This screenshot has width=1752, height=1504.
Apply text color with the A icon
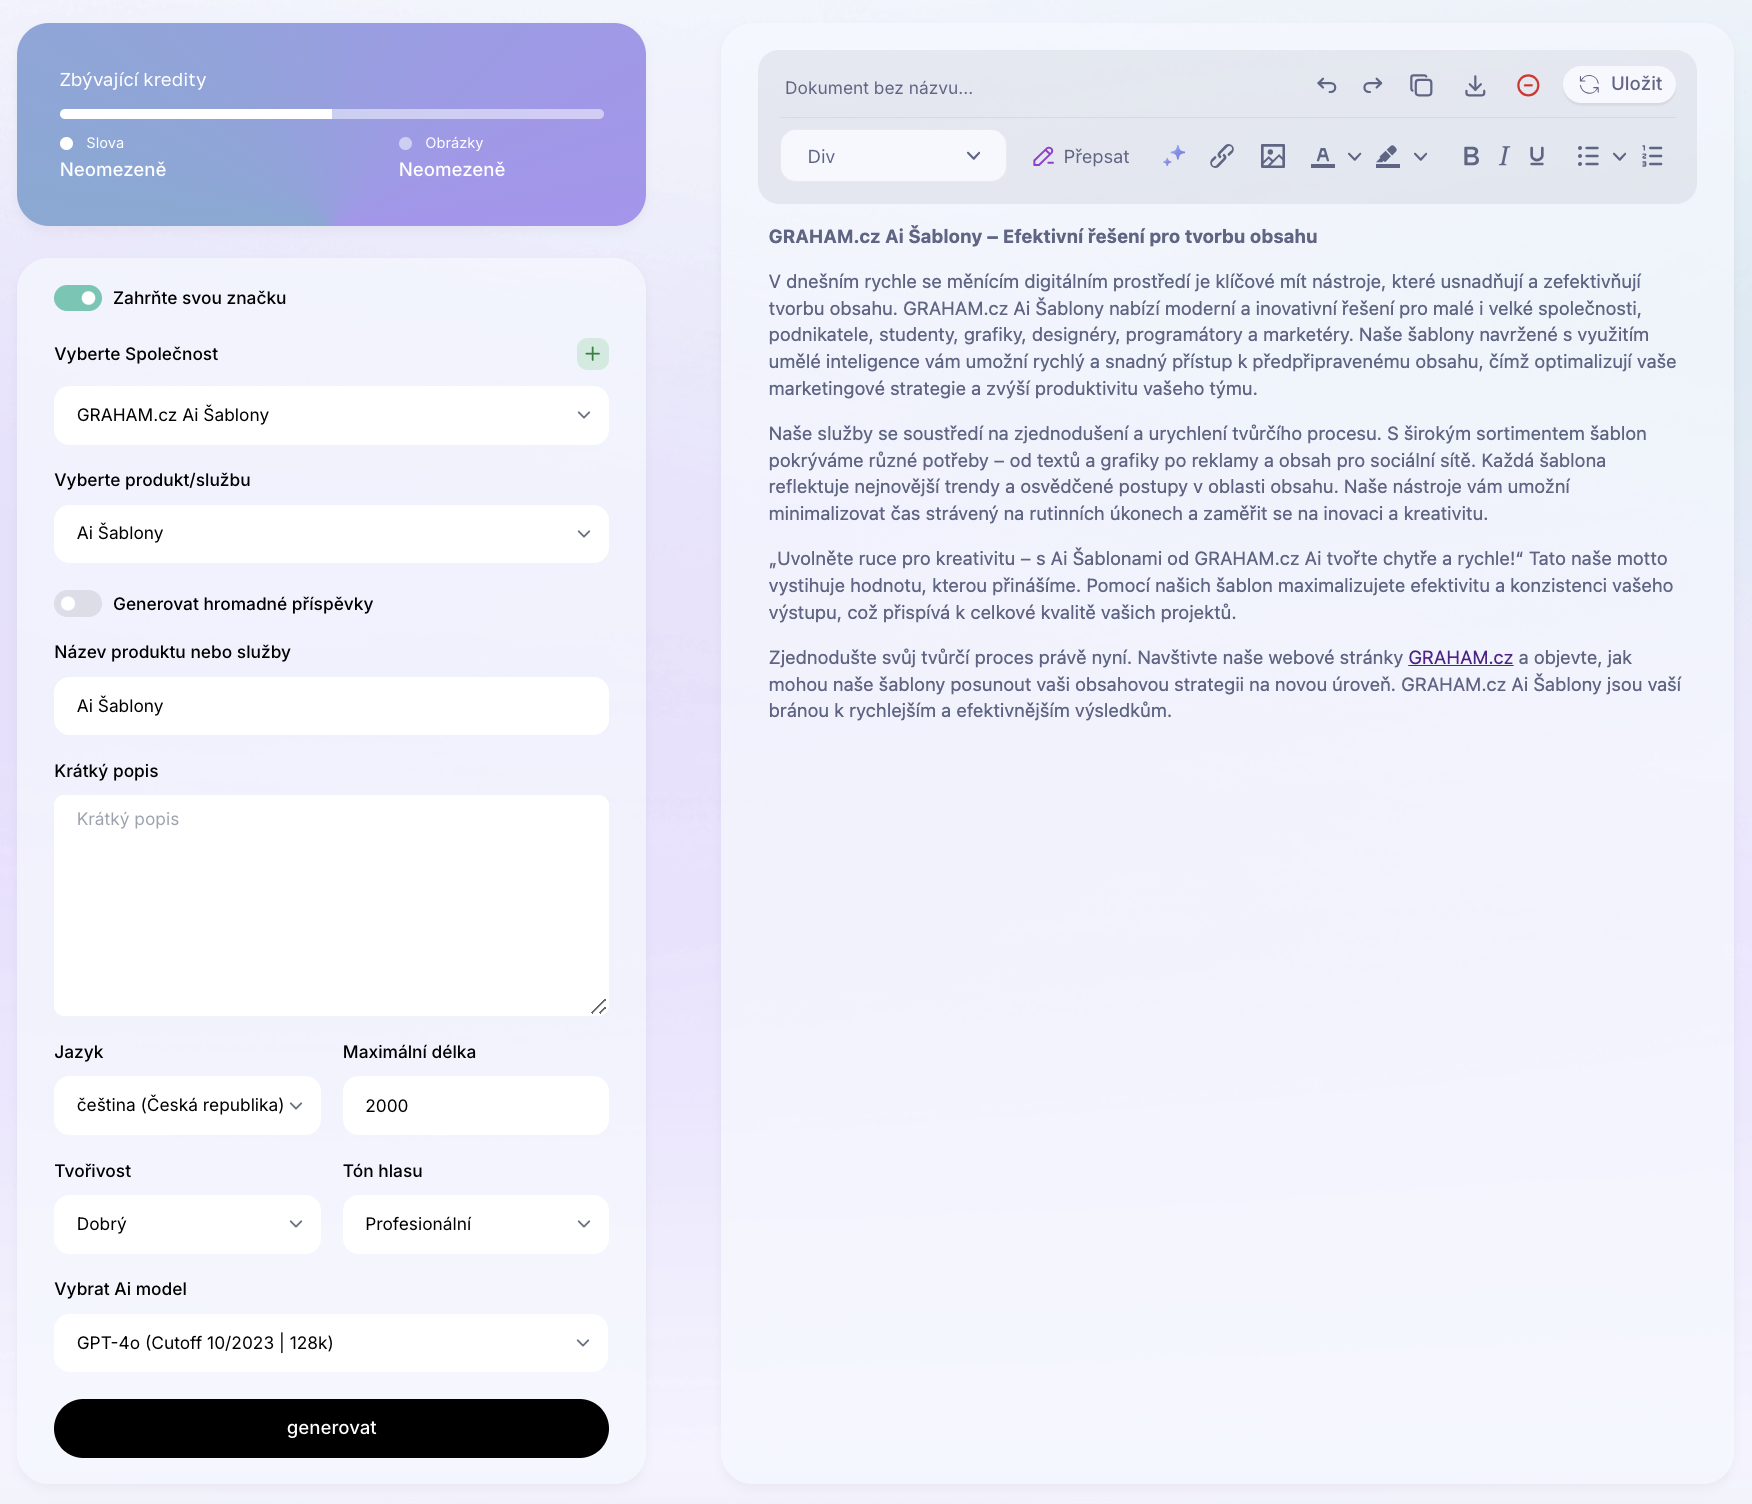1323,156
